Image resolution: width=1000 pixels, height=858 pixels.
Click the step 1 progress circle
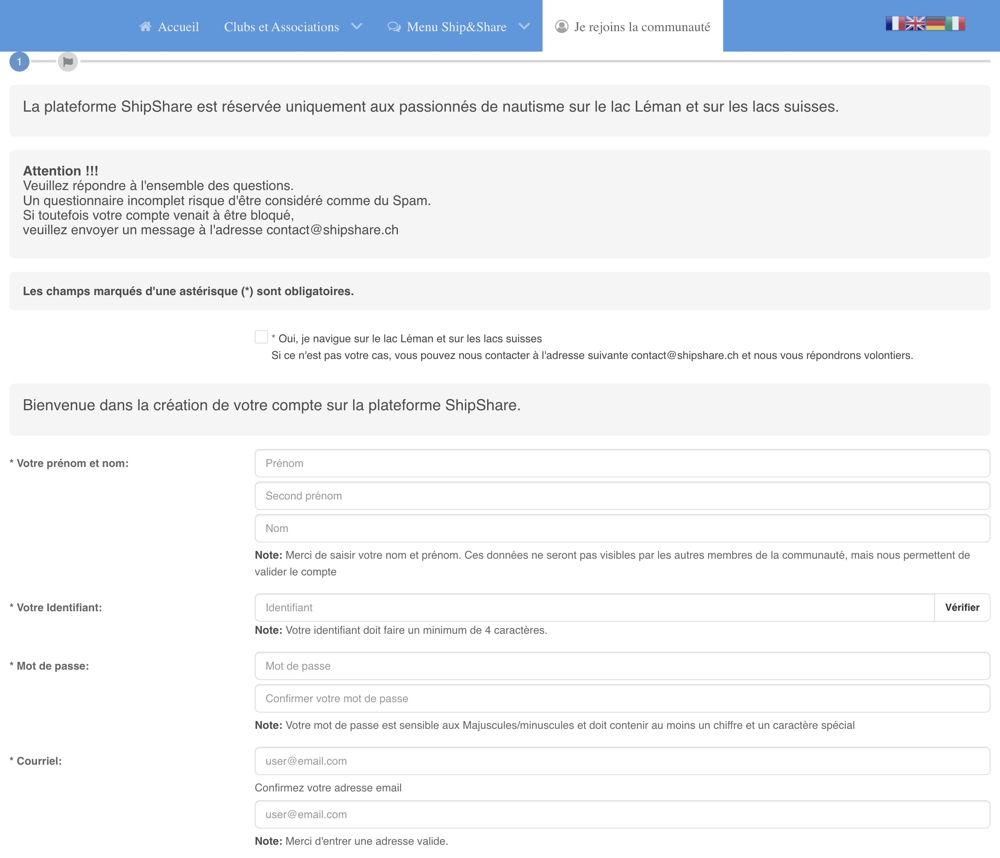pos(19,62)
